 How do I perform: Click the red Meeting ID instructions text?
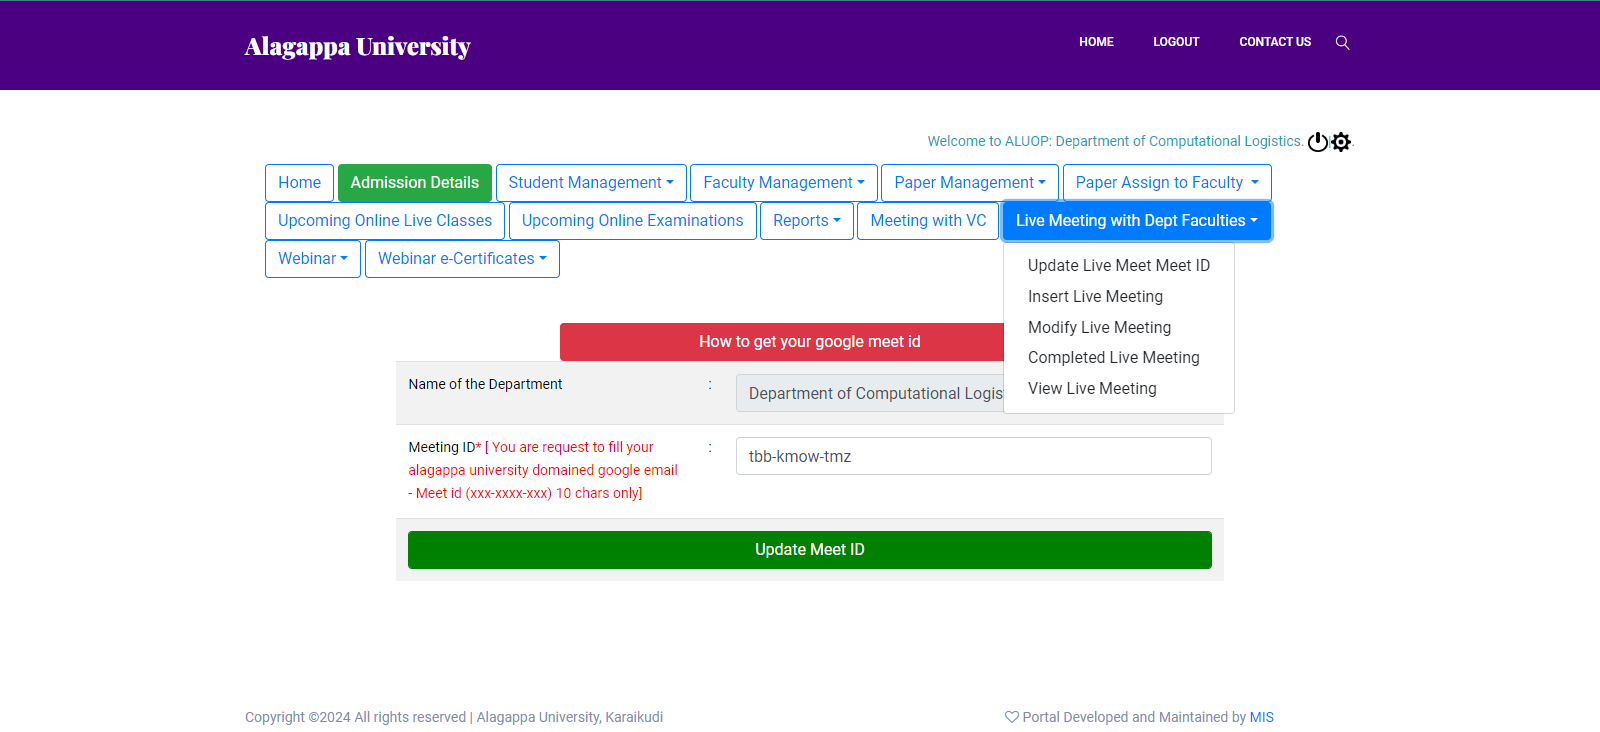[x=543, y=470]
